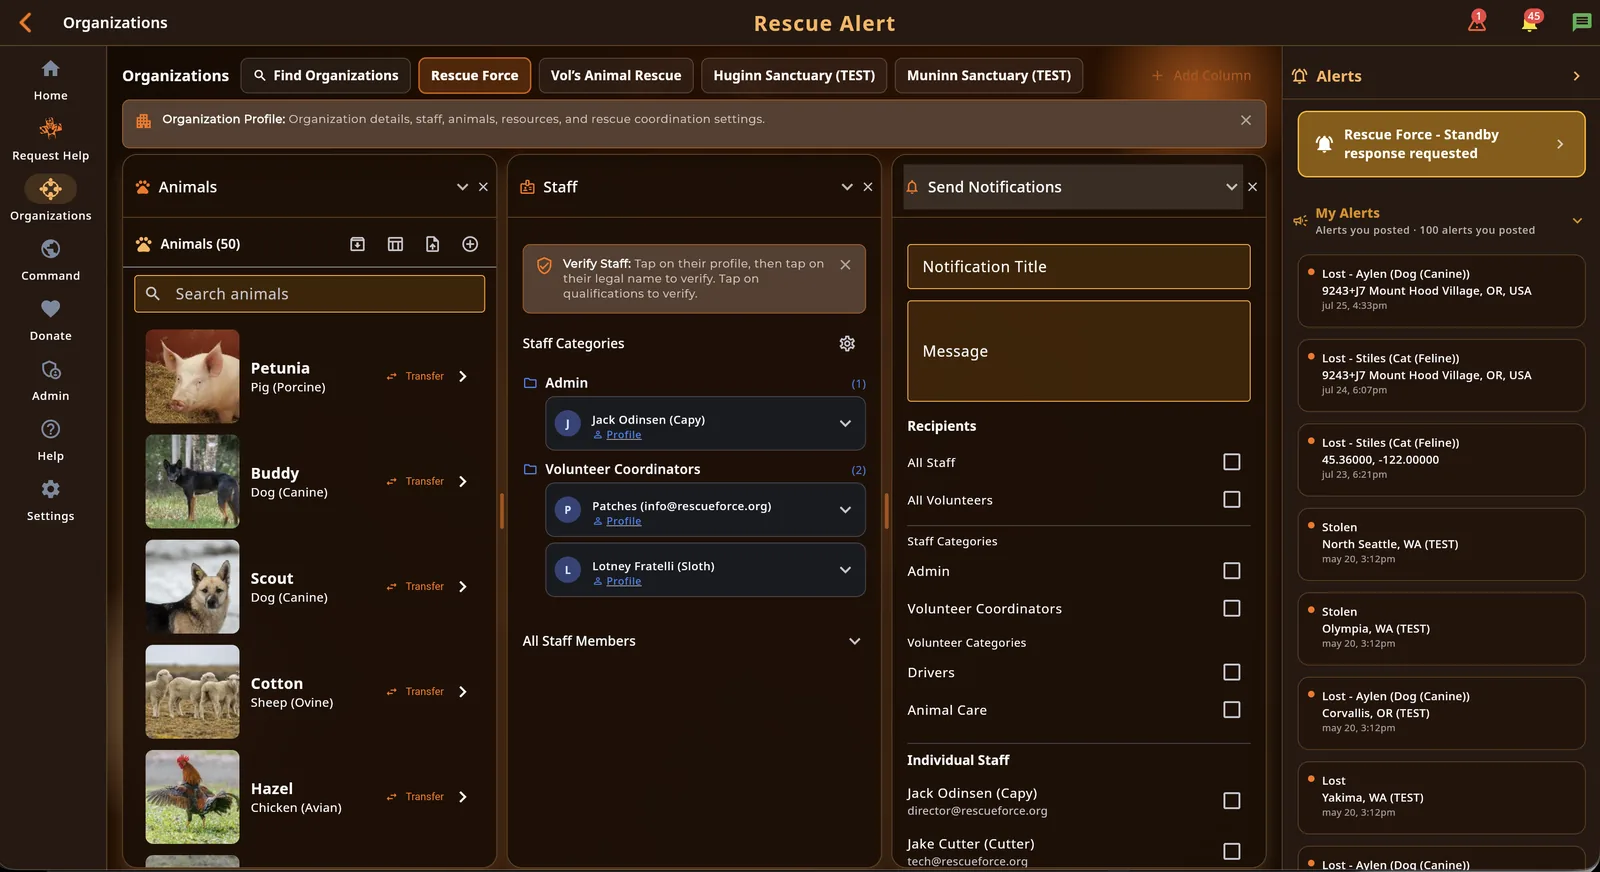This screenshot has width=1600, height=872.
Task: Check the All Volunteers box
Action: pyautogui.click(x=1232, y=499)
